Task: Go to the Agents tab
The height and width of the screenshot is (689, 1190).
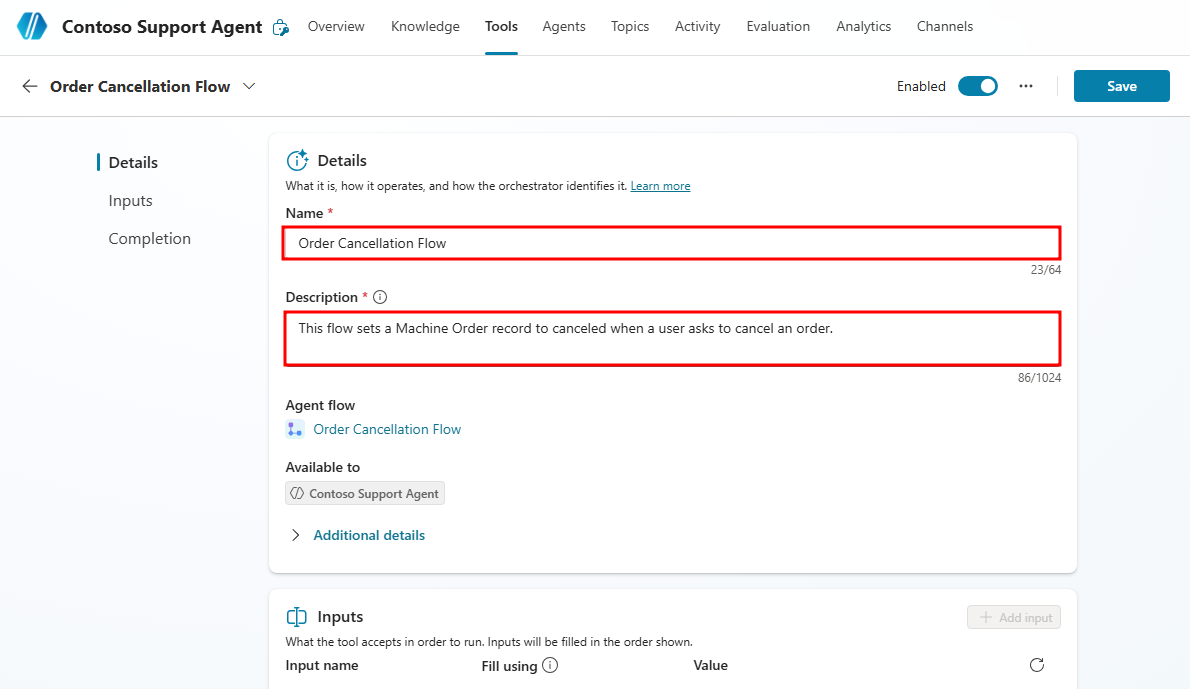Action: click(x=564, y=27)
